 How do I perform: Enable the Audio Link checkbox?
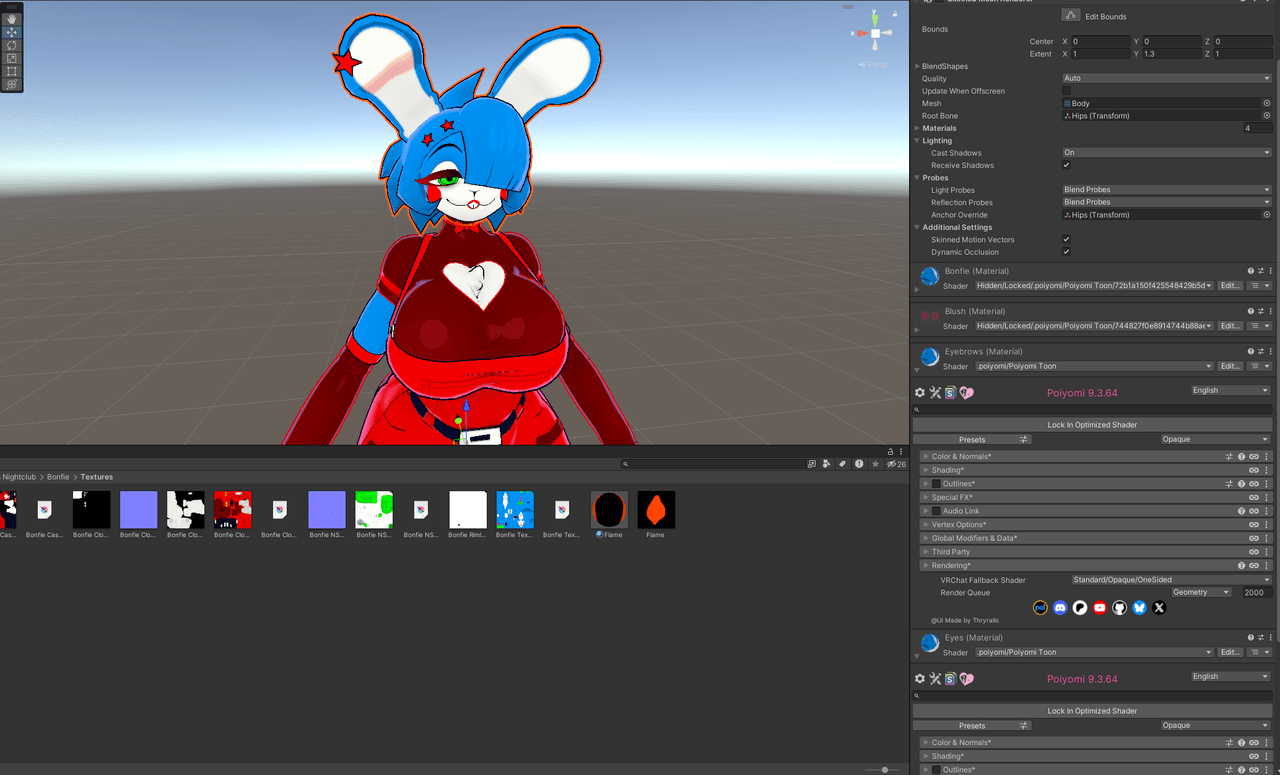point(937,511)
